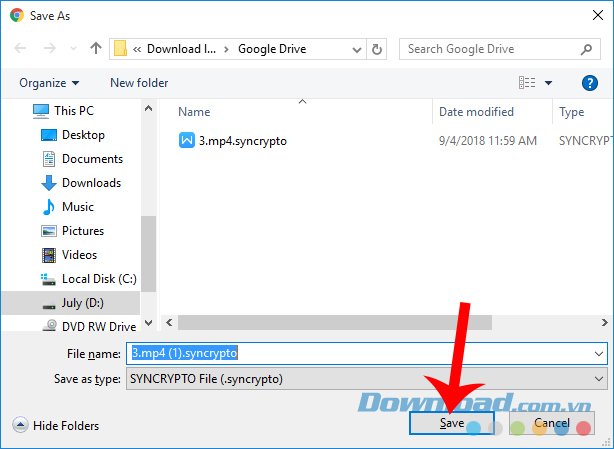Refresh the Google Drive folder

[x=377, y=49]
